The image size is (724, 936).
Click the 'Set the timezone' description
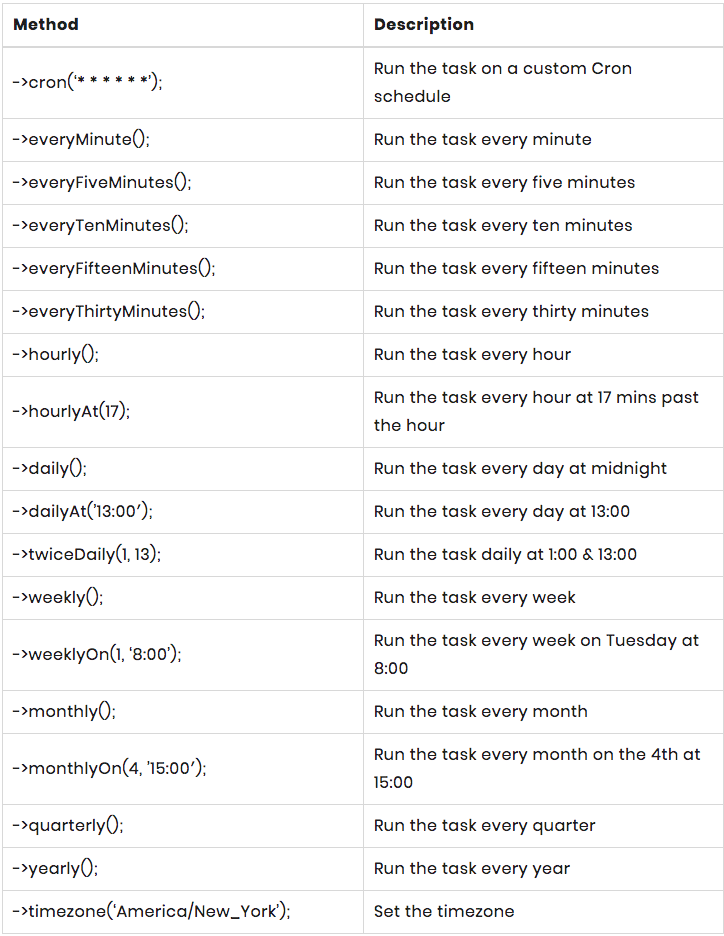click(x=444, y=912)
